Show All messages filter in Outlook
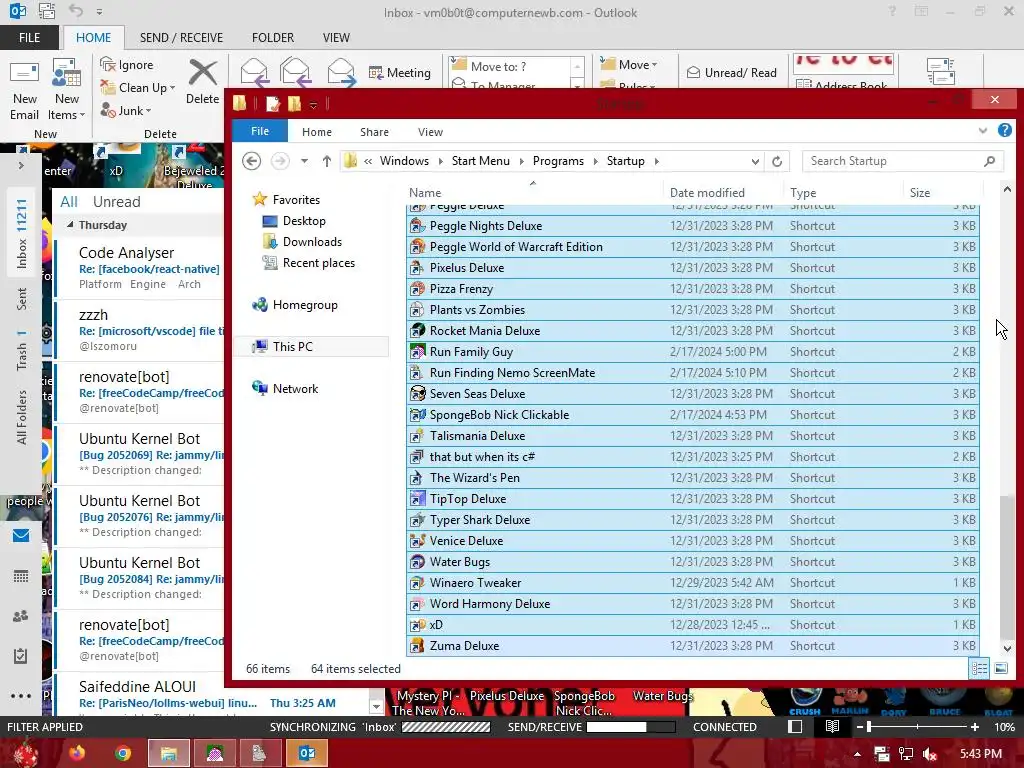Viewport: 1024px width, 768px height. [69, 202]
